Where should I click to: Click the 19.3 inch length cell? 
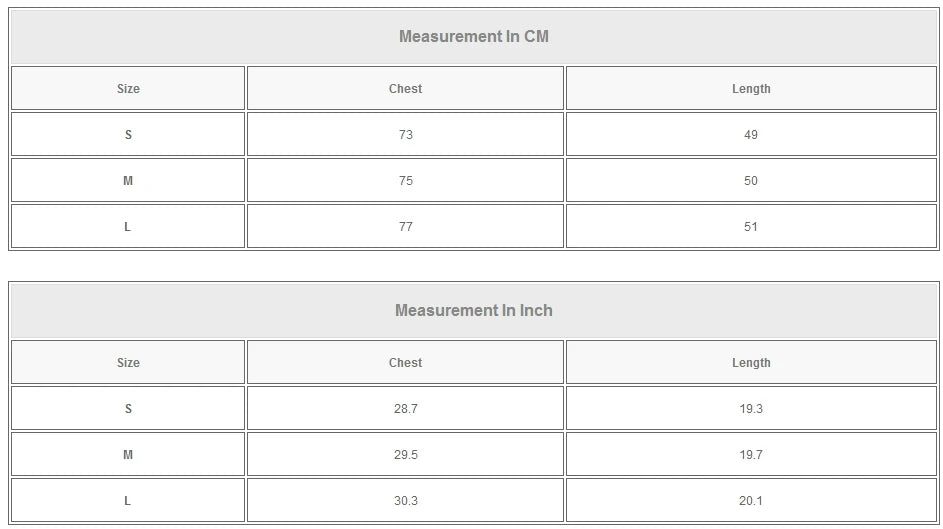[x=751, y=409]
